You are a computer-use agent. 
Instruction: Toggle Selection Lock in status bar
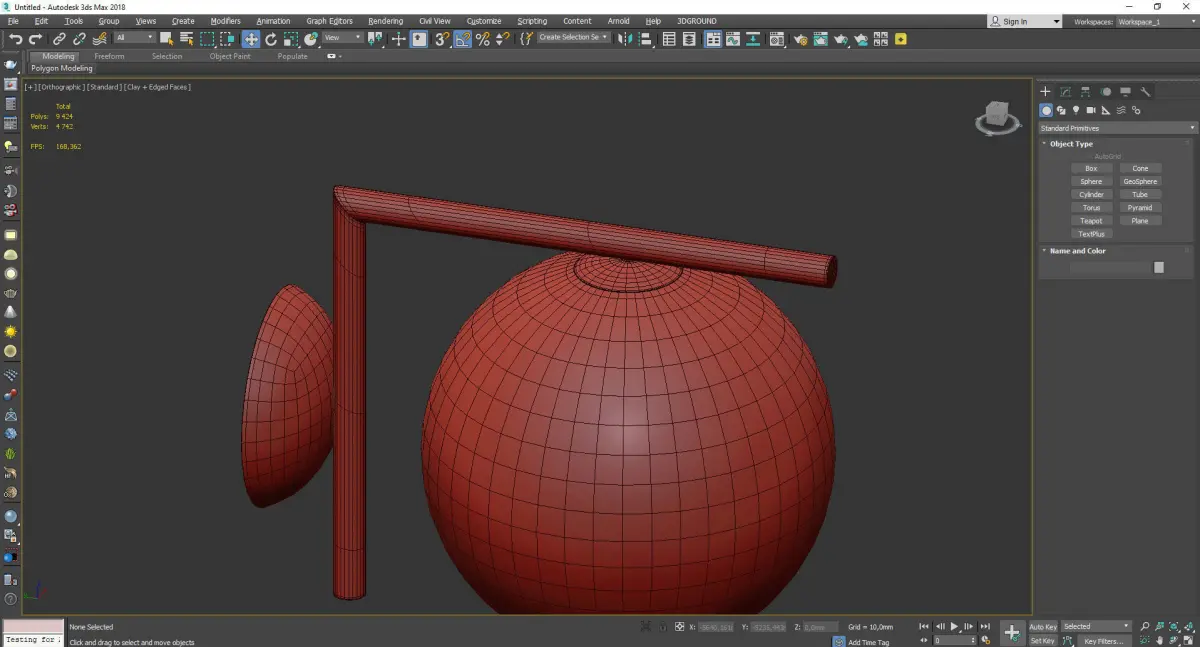coord(662,627)
